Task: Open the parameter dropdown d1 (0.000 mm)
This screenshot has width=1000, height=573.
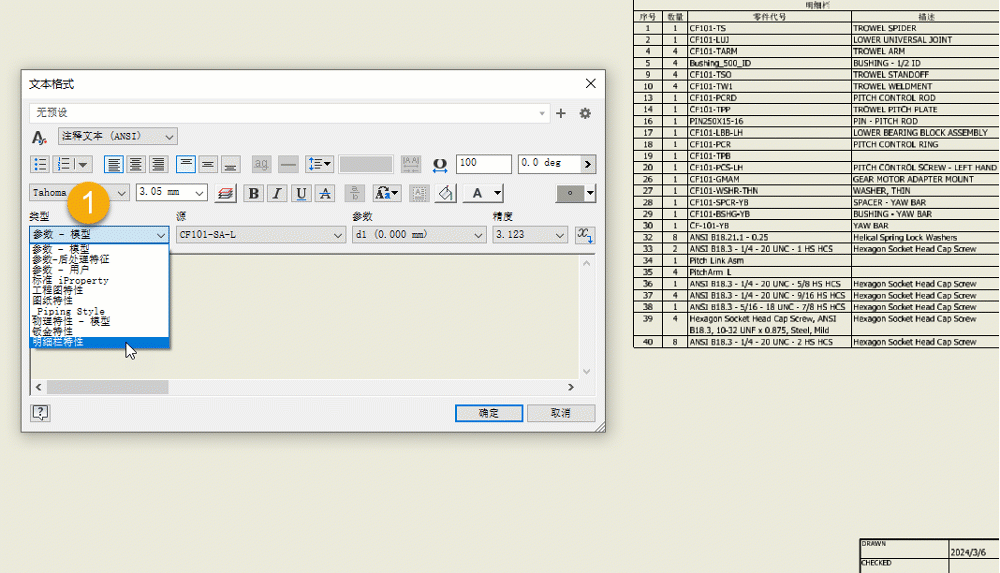Action: pos(419,235)
